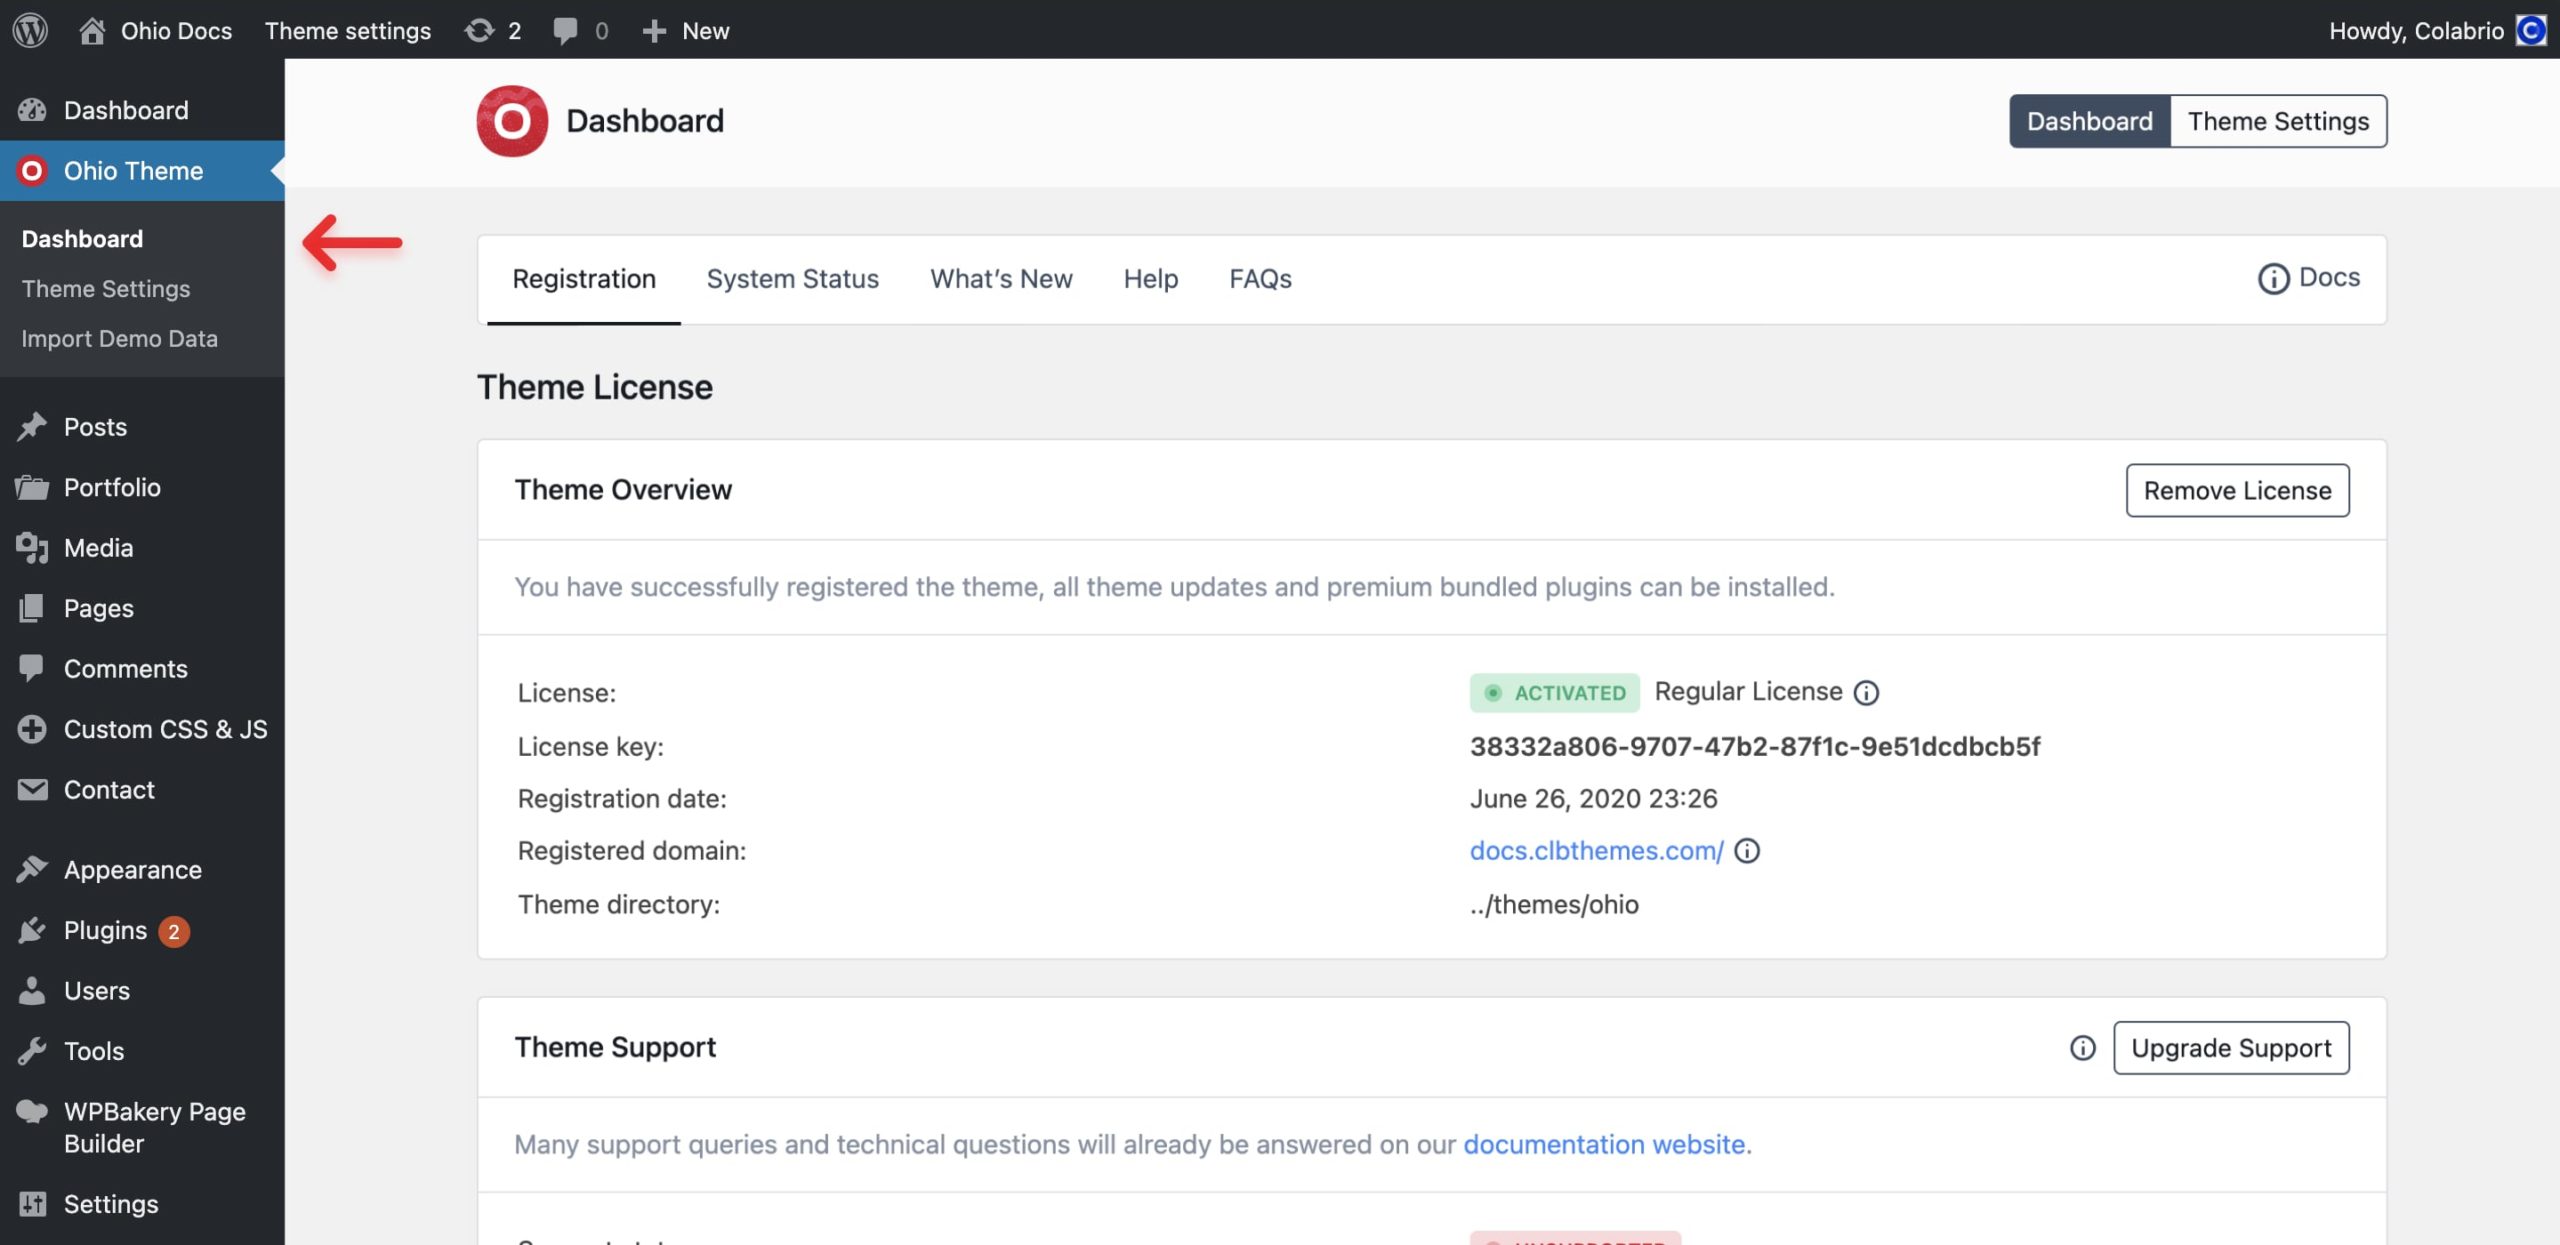Open the Docs link in tab bar
The image size is (2560, 1245).
[2329, 278]
